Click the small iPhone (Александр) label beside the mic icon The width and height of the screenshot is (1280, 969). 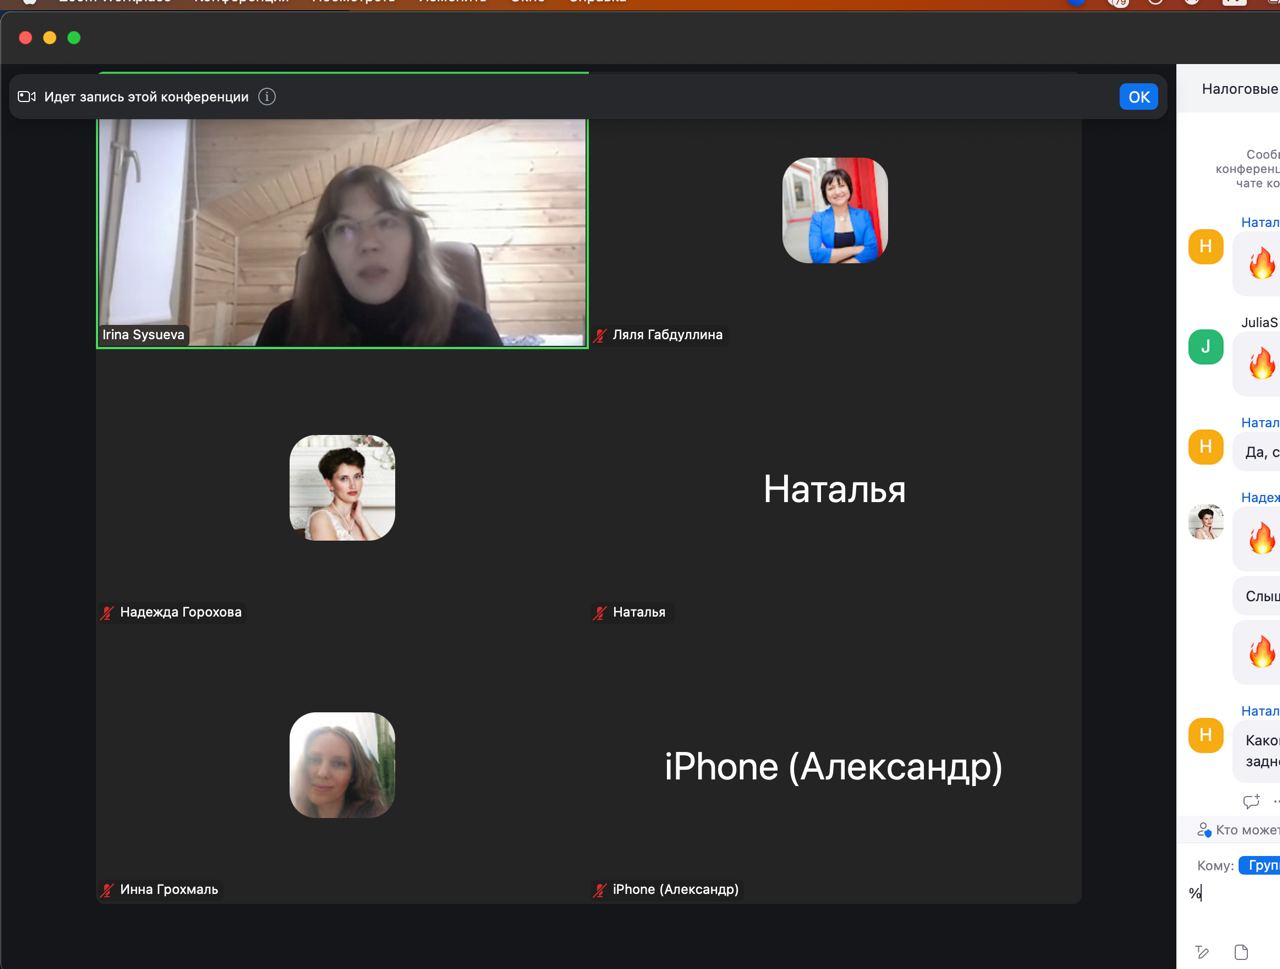tap(676, 889)
